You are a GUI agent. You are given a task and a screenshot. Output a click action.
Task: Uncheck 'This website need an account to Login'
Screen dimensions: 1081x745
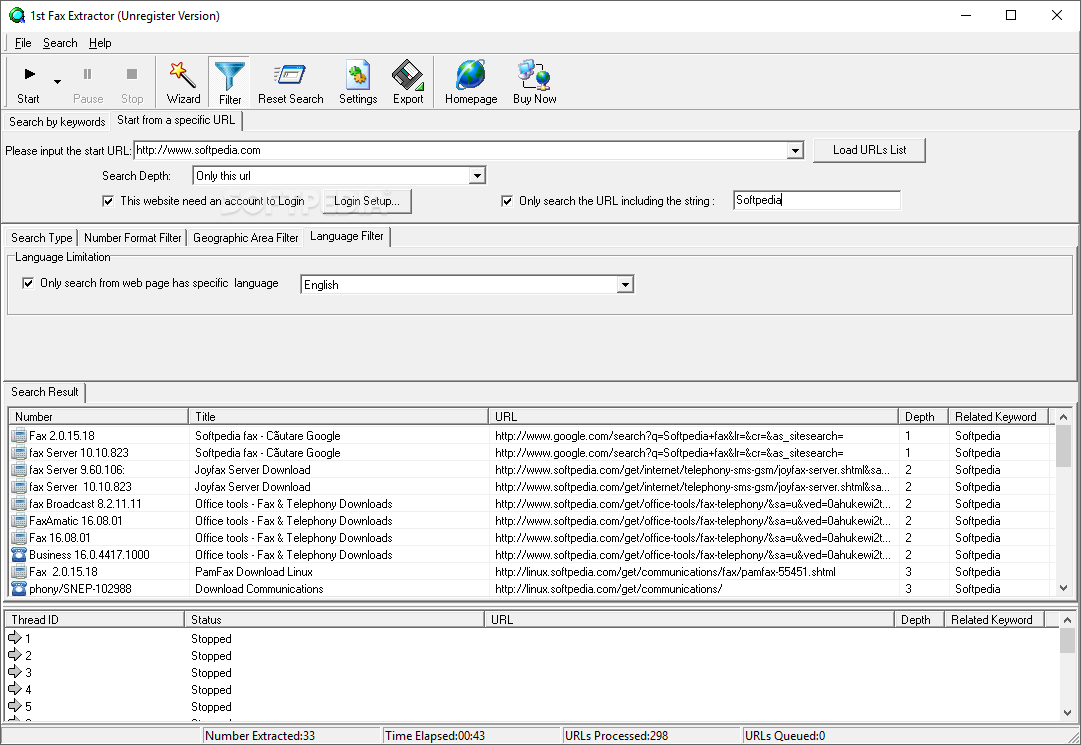pos(108,201)
